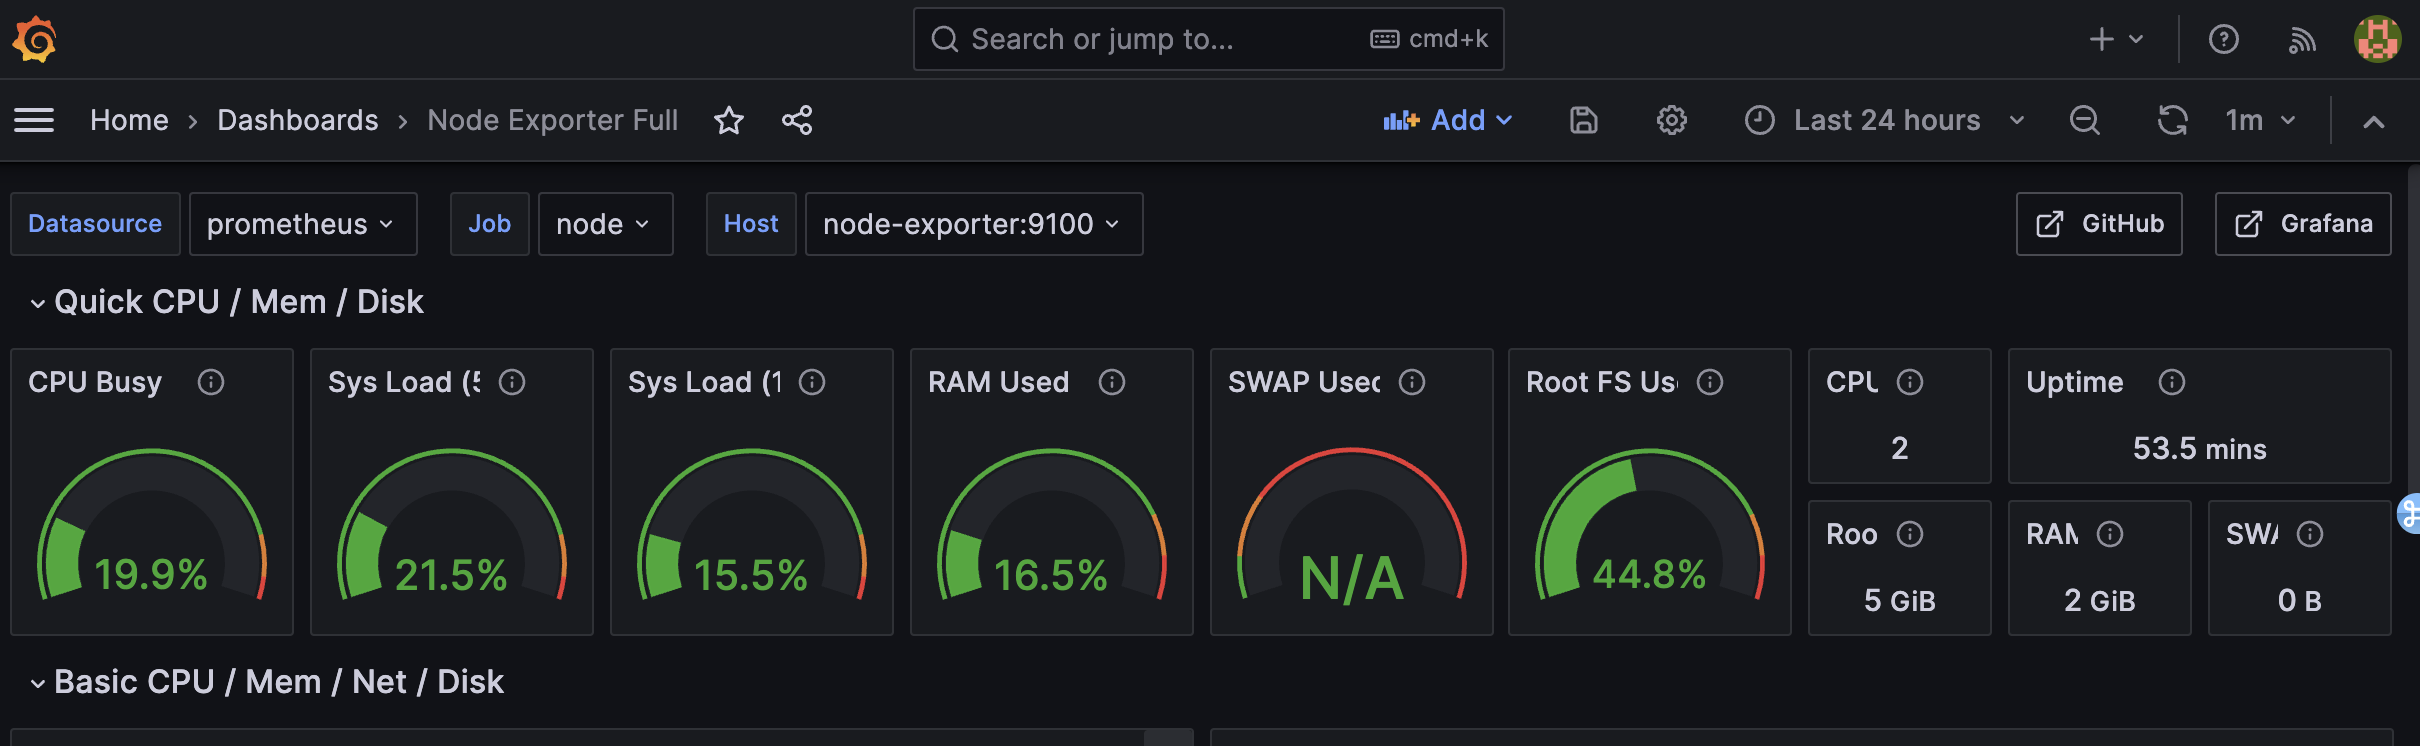This screenshot has height=746, width=2420.
Task: Show info for CPU Busy panel
Action: pos(211,382)
